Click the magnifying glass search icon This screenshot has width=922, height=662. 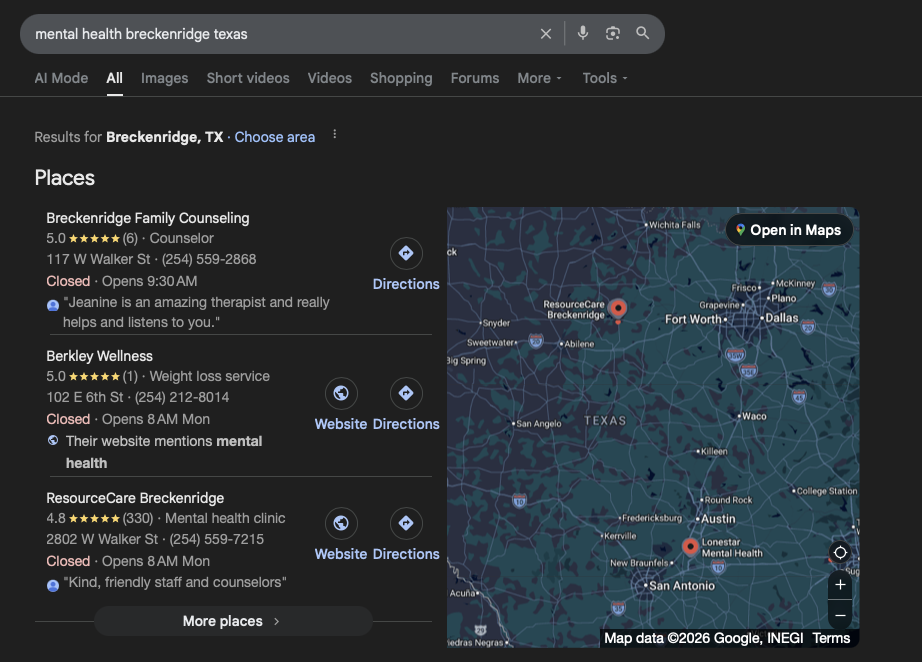(x=642, y=33)
